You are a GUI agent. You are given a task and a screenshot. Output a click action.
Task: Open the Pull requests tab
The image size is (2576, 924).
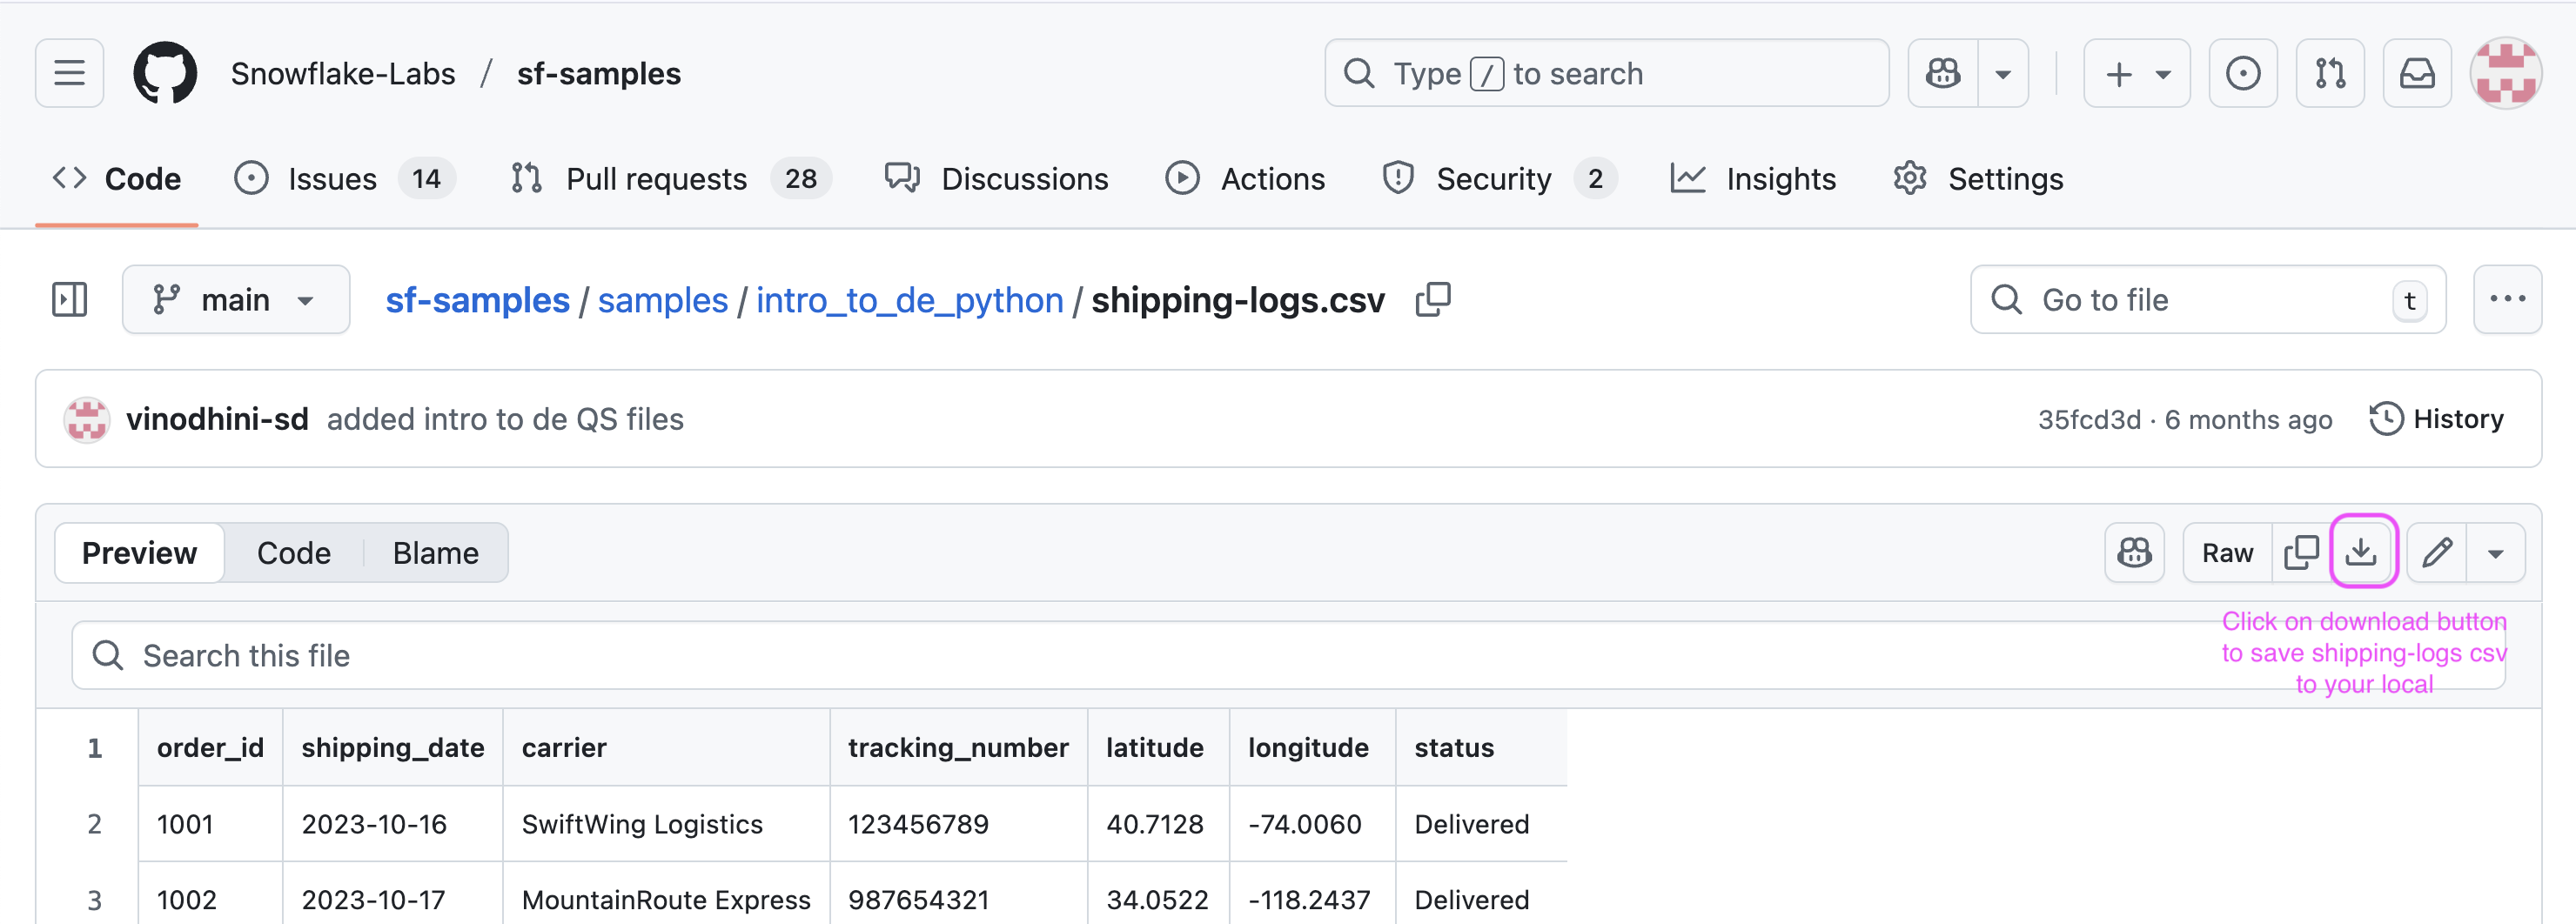[655, 179]
